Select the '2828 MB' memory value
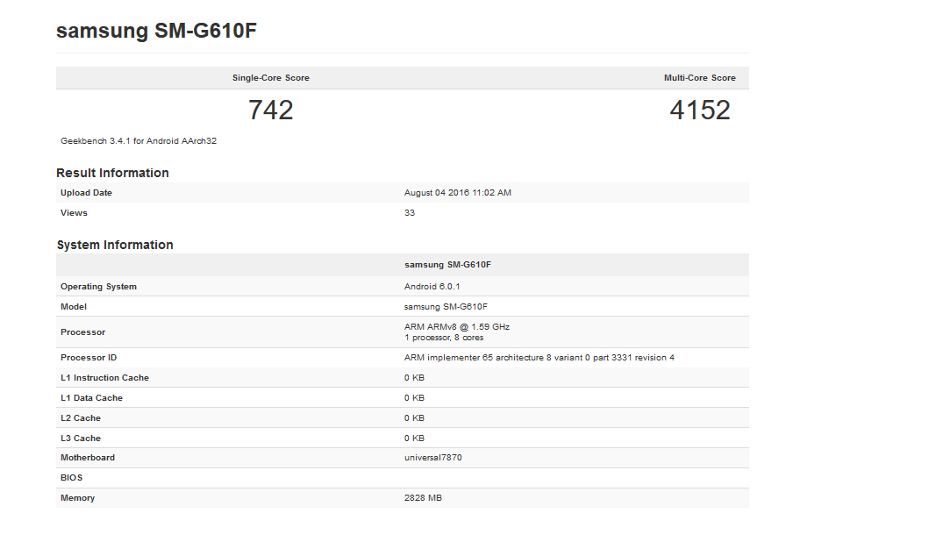Screen dimensions: 950x549 coord(423,498)
